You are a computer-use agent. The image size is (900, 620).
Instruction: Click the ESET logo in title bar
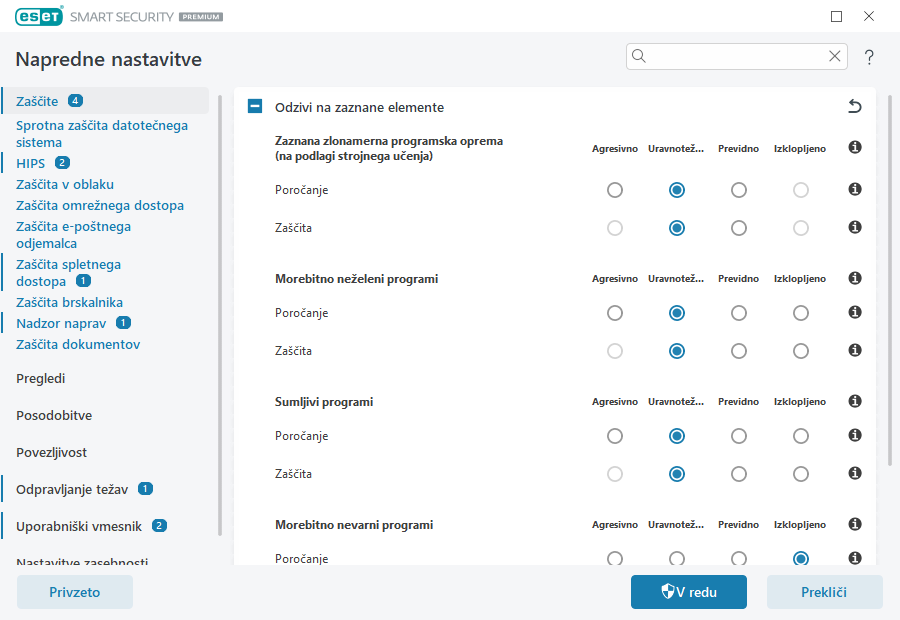[38, 17]
